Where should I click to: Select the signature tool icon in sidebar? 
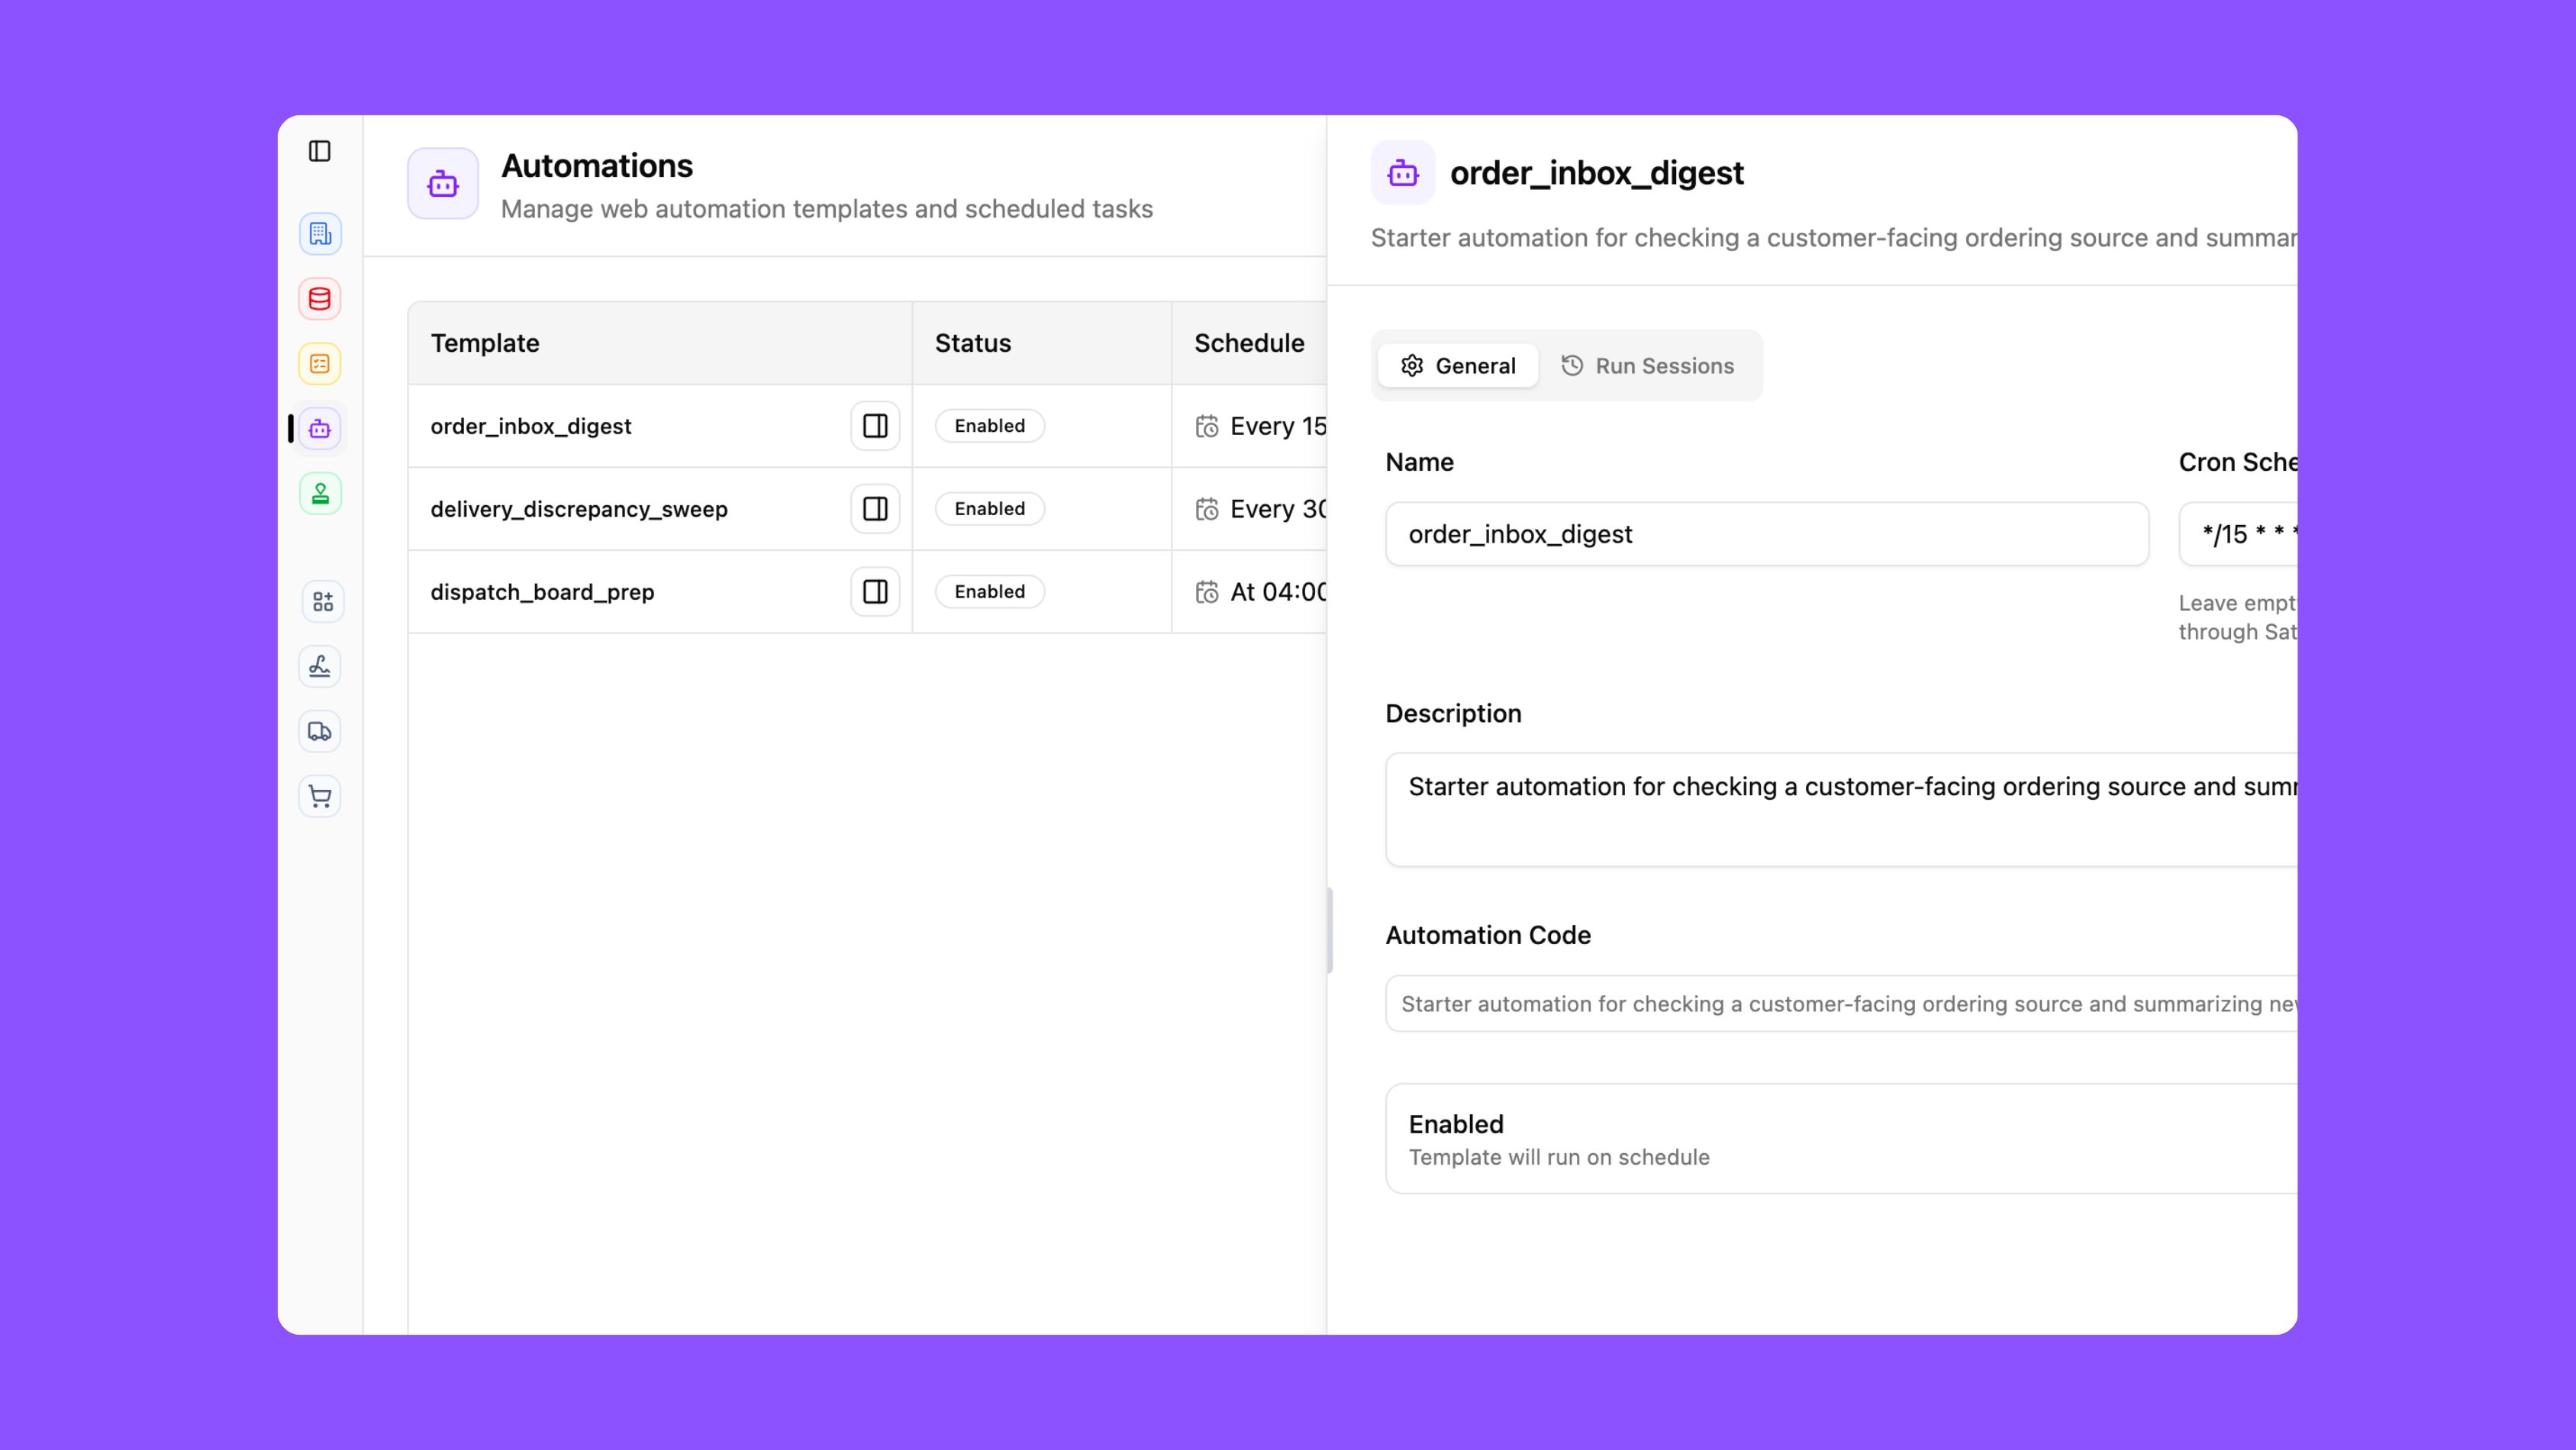pyautogui.click(x=319, y=666)
